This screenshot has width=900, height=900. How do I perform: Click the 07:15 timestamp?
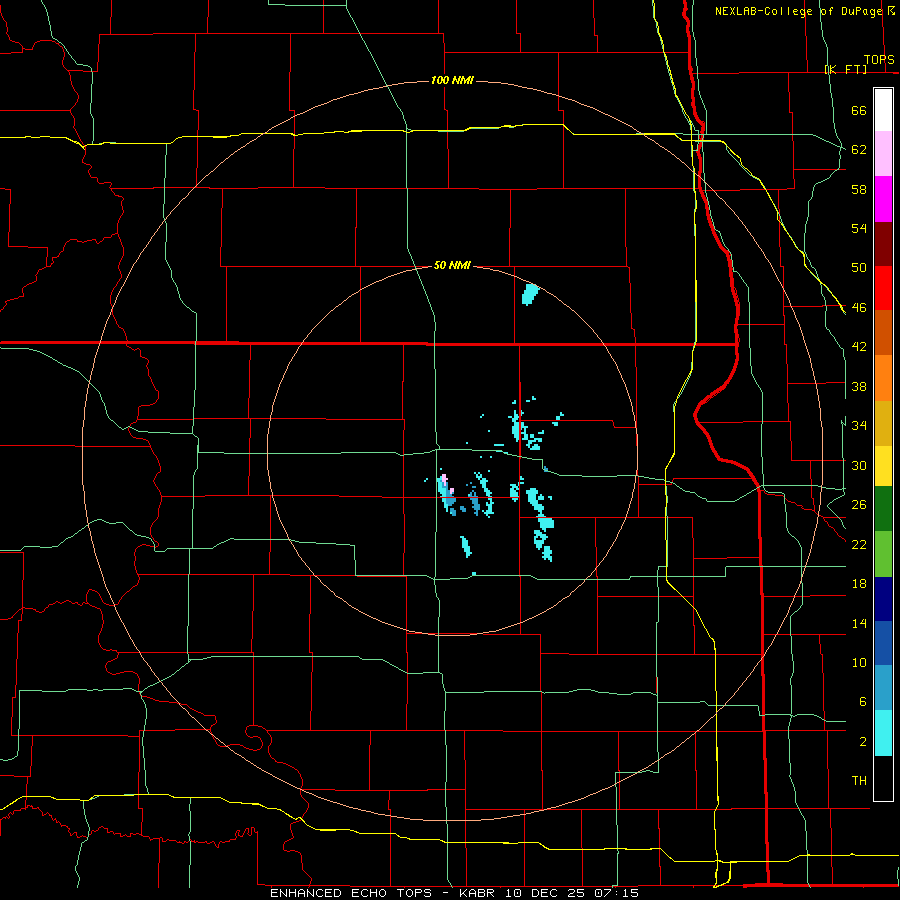coord(616,893)
